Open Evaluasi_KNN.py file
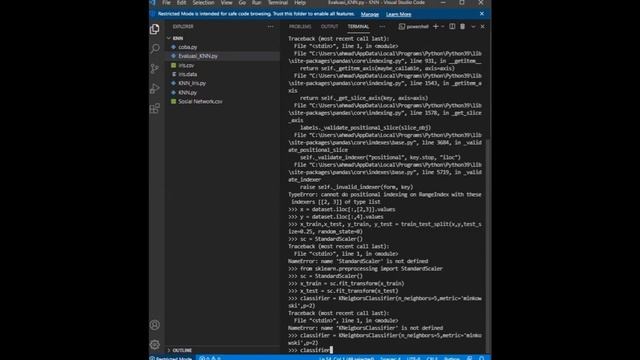The height and width of the screenshot is (360, 640). click(x=222, y=56)
